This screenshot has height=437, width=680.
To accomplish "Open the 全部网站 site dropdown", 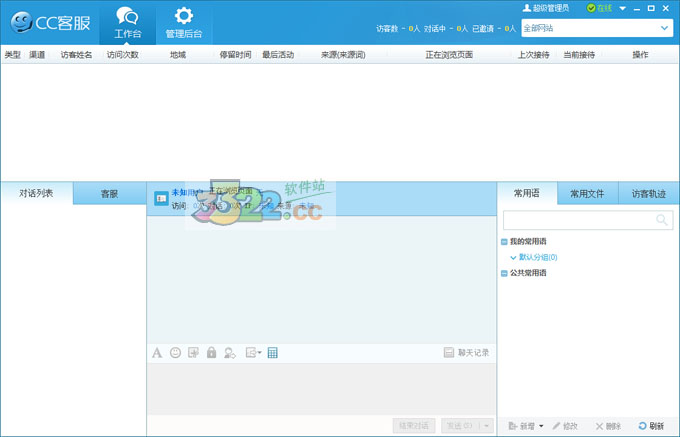I will click(597, 28).
